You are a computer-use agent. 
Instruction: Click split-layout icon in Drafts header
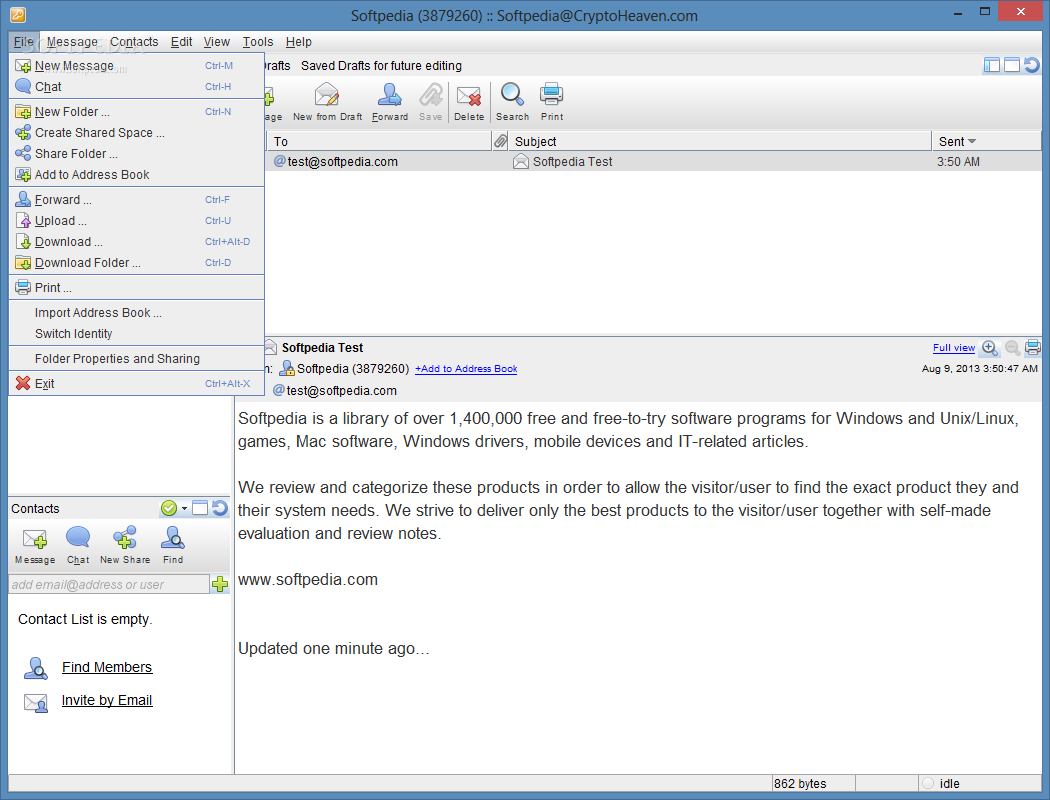point(992,65)
